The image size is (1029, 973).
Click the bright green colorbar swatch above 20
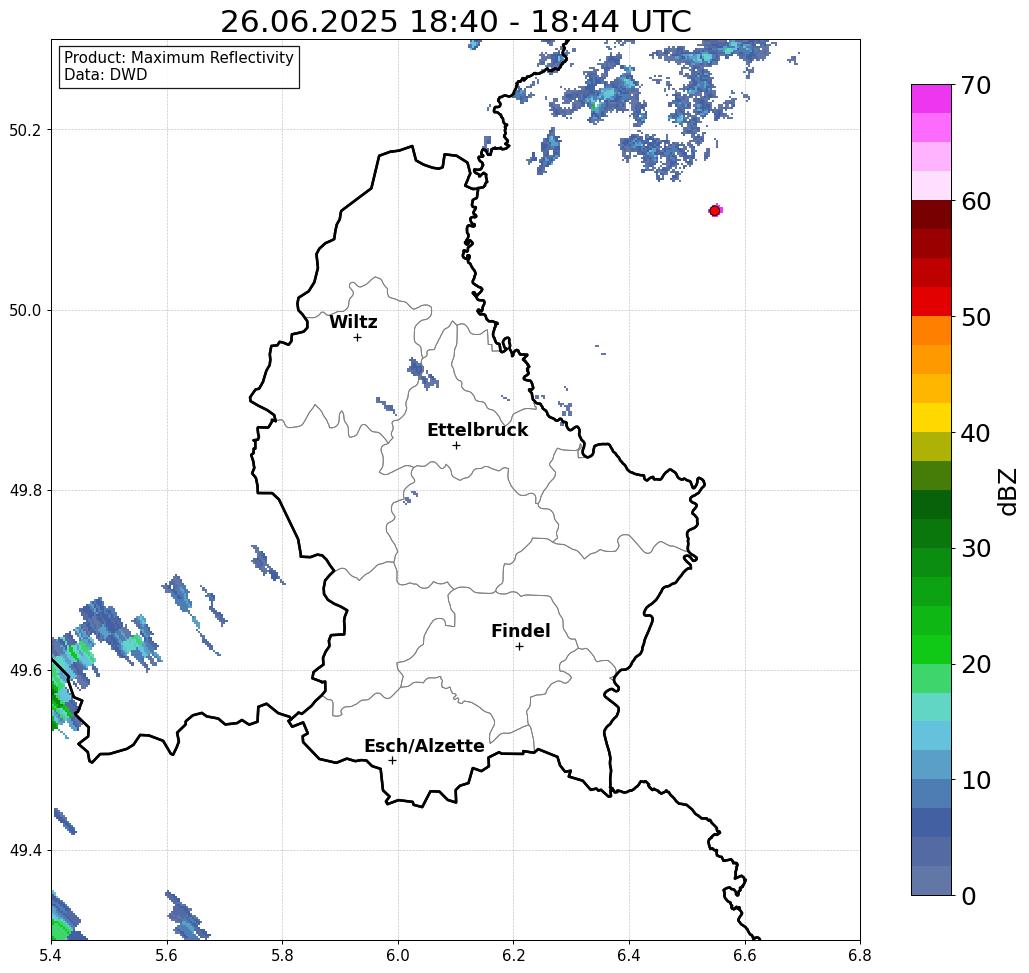tap(931, 649)
